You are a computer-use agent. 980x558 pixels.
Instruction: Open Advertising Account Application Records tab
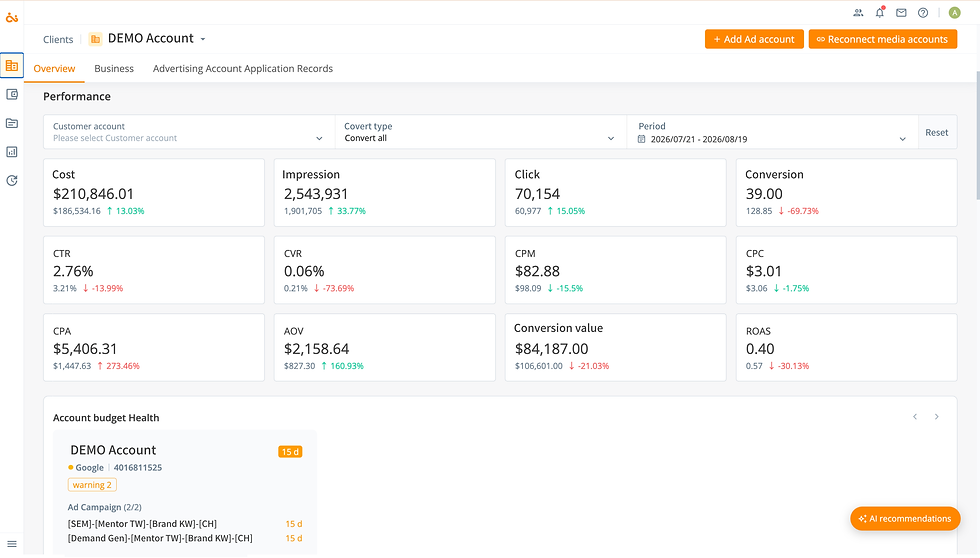tap(242, 69)
